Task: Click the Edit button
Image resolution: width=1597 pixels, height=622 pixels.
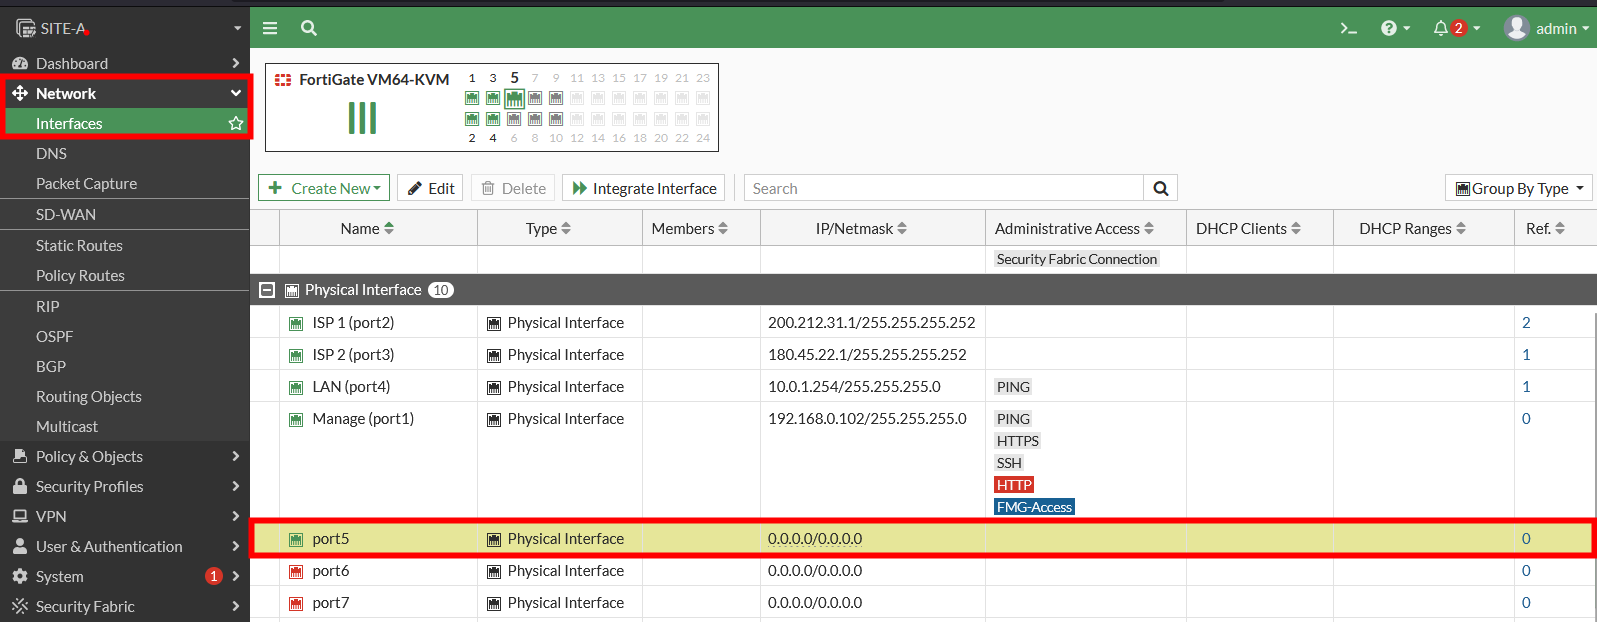Action: [430, 188]
